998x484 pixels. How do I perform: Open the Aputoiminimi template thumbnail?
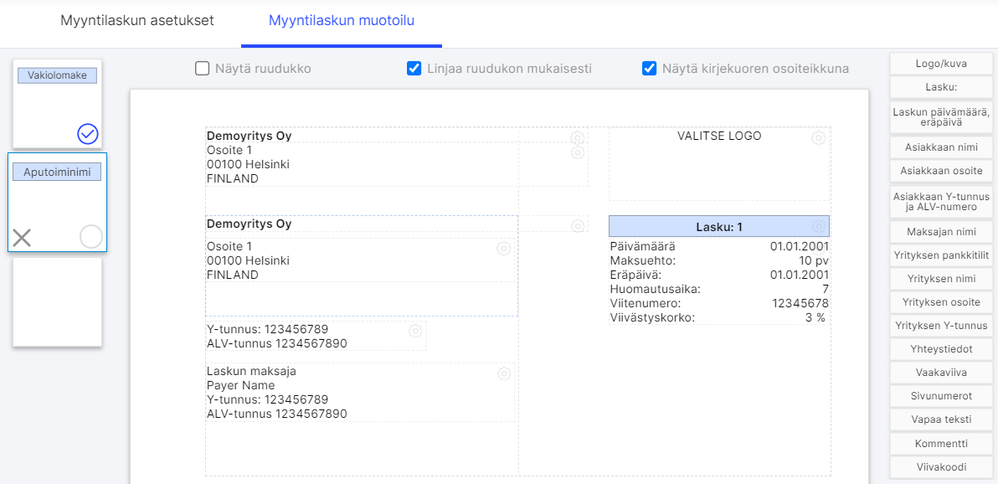[57, 203]
